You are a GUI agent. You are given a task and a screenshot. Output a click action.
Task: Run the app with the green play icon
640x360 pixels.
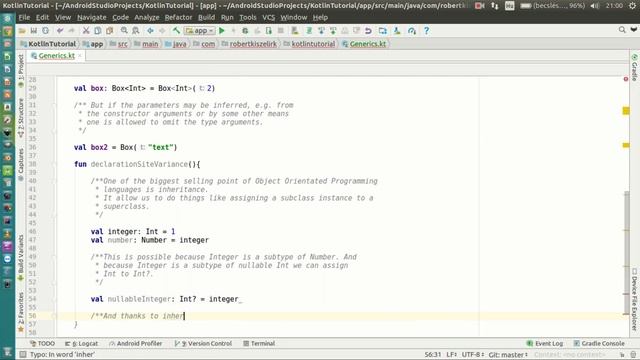tap(222, 31)
